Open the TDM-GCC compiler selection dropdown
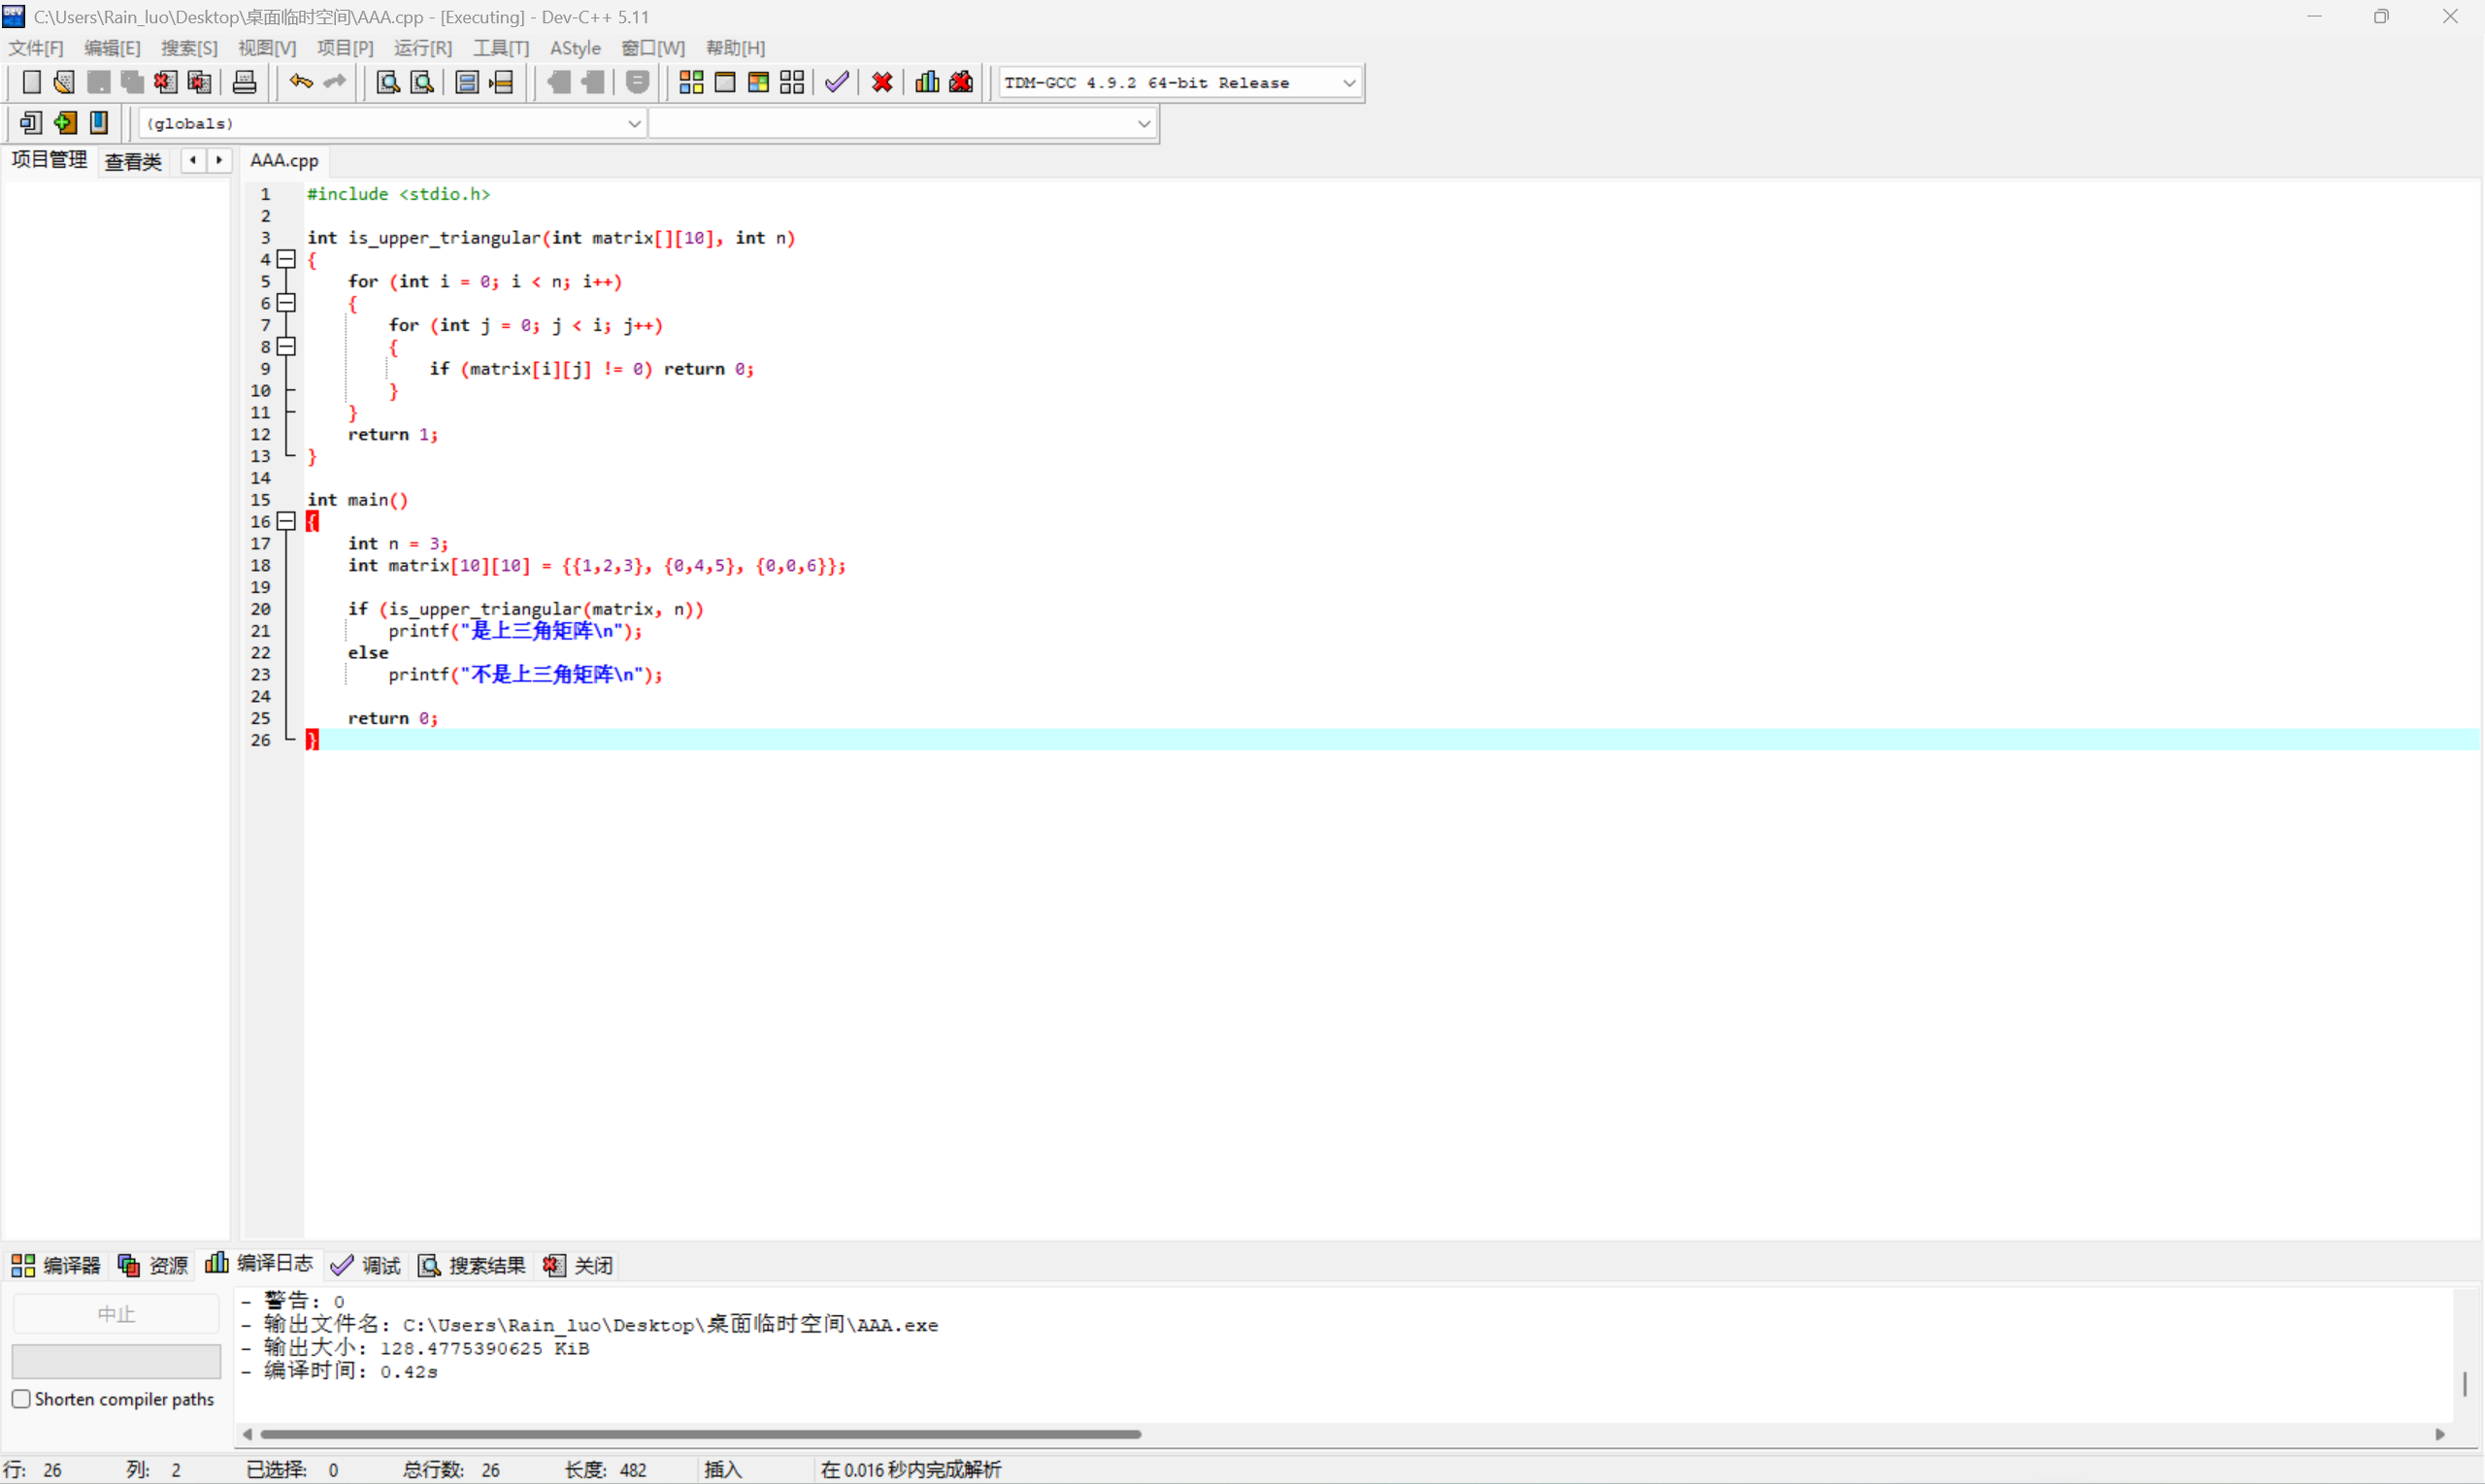Image resolution: width=2485 pixels, height=1484 pixels. coord(1348,83)
